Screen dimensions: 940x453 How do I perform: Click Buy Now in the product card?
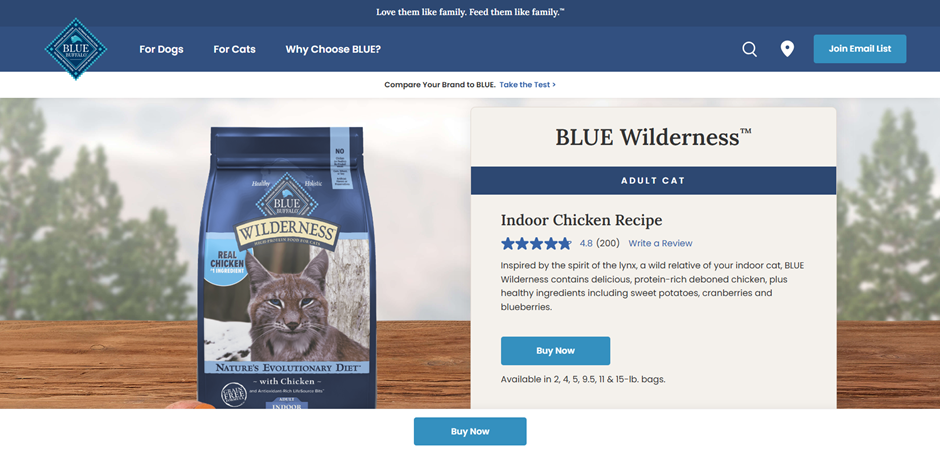pos(555,351)
